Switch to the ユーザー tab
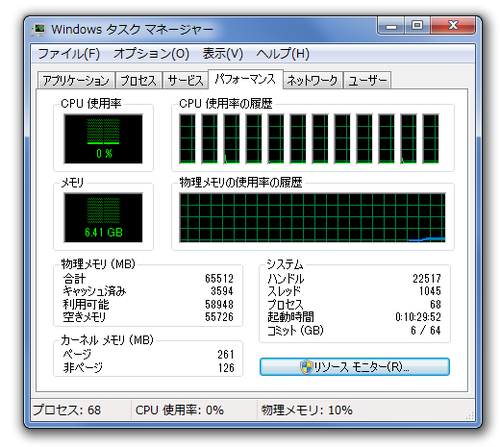500x447 pixels. (367, 80)
